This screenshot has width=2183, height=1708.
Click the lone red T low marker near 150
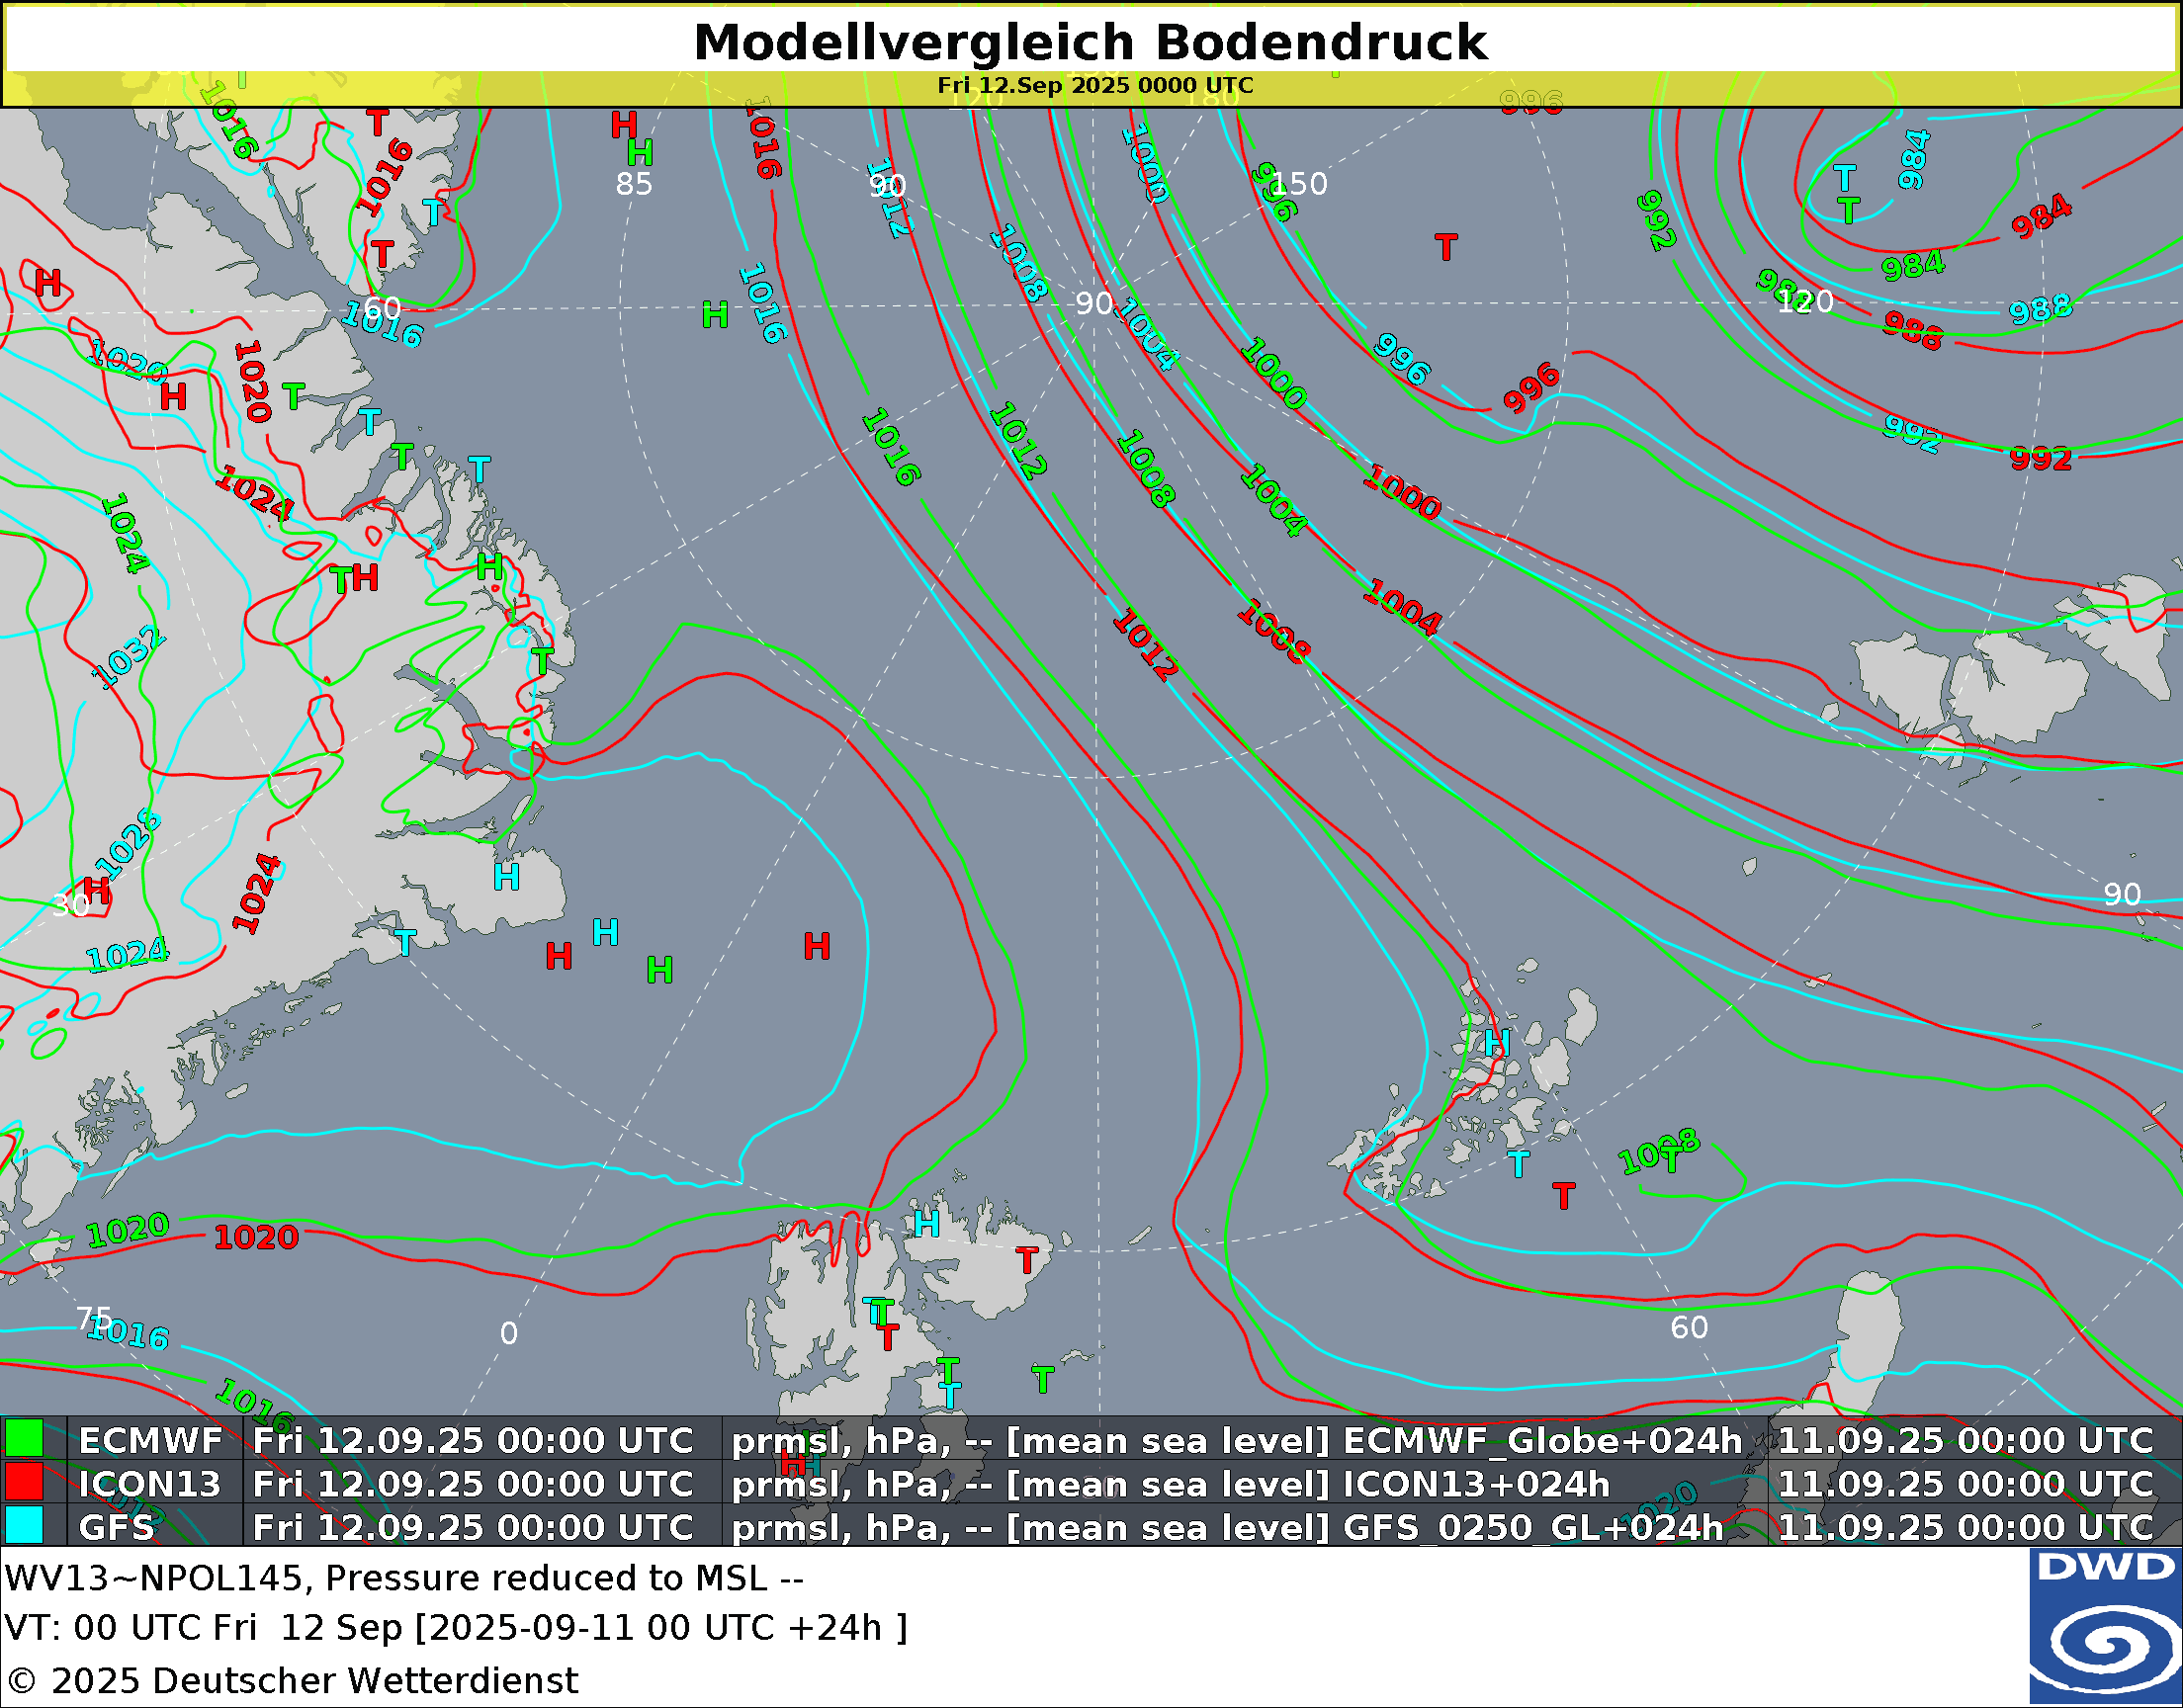(x=1446, y=247)
